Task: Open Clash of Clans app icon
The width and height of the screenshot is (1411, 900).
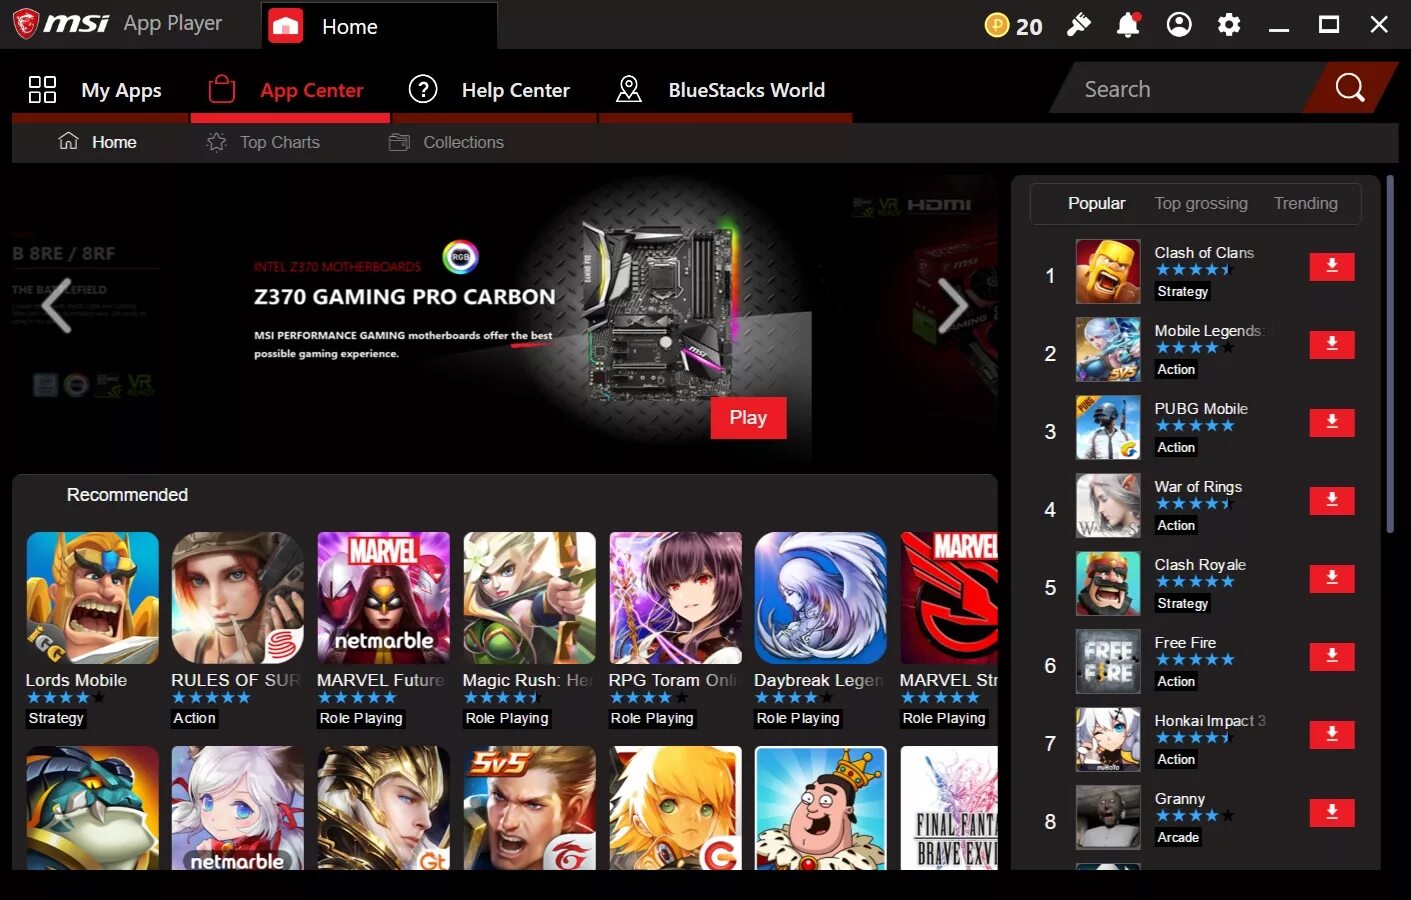Action: pos(1108,271)
